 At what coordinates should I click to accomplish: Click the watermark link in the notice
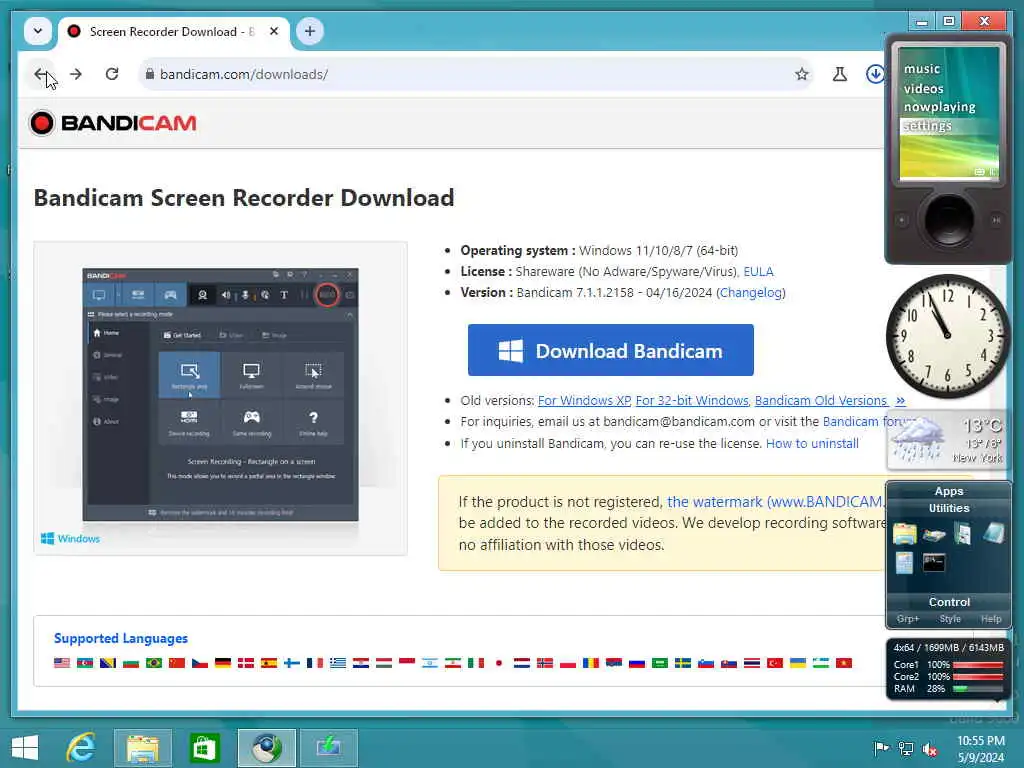coord(775,502)
